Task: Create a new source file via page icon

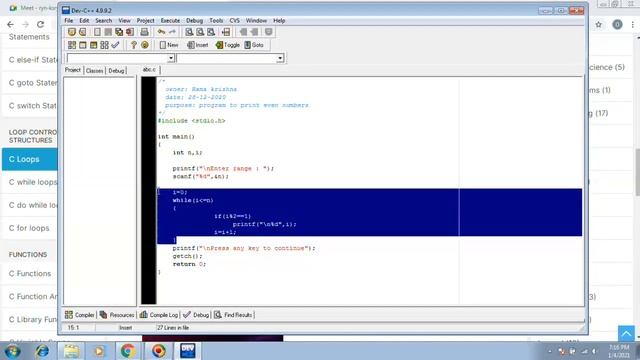Action: 97,32
